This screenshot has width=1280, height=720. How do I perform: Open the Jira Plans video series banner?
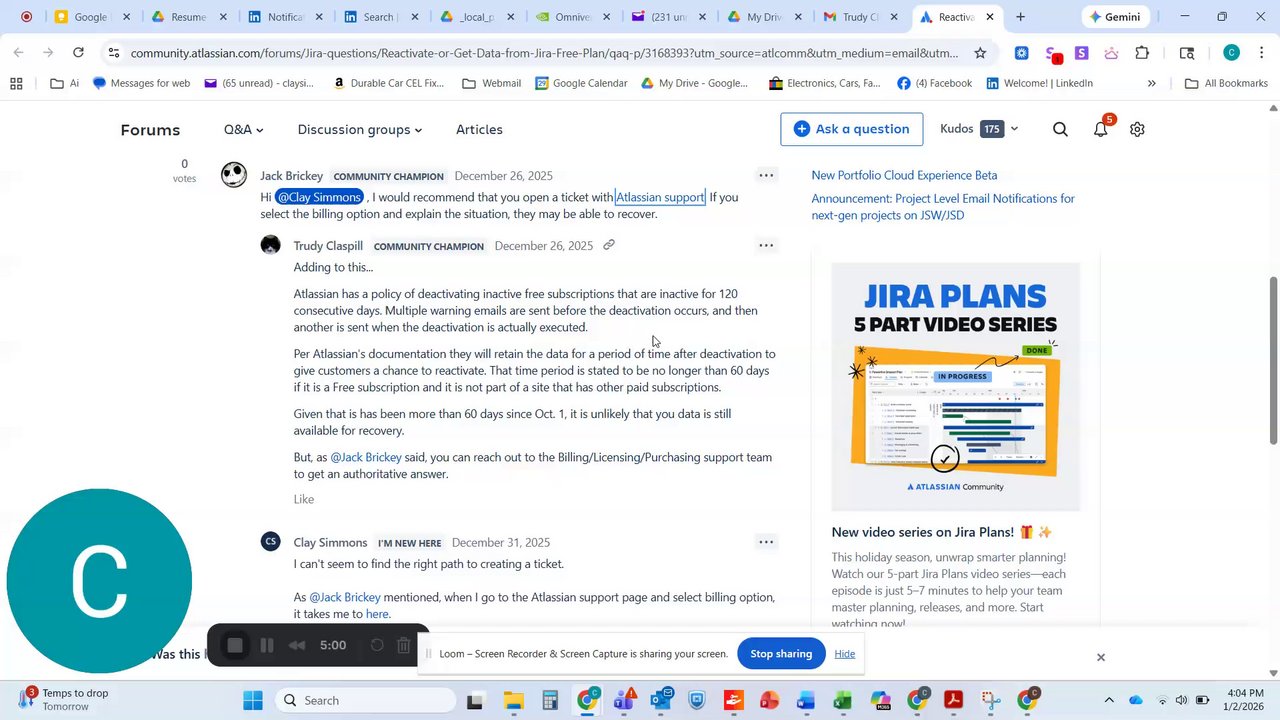point(956,387)
